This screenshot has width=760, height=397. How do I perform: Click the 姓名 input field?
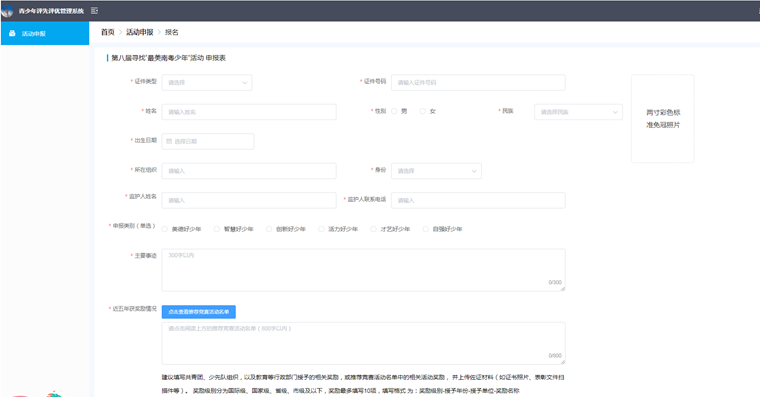click(x=249, y=112)
